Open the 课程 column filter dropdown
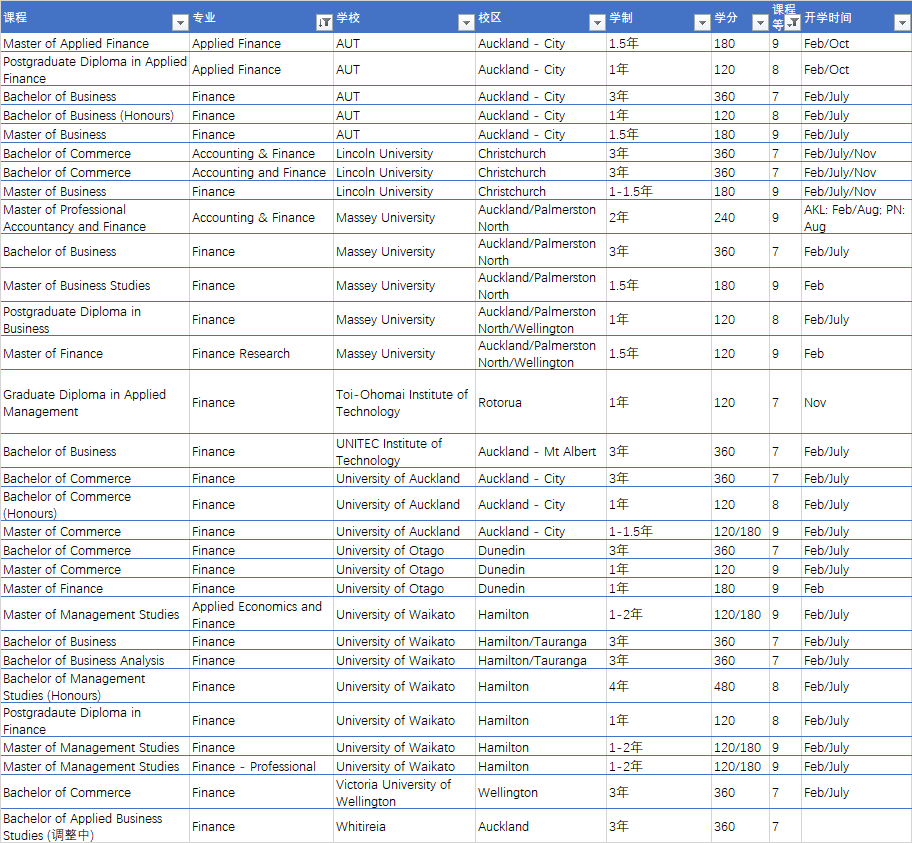This screenshot has width=912, height=843. coord(180,23)
